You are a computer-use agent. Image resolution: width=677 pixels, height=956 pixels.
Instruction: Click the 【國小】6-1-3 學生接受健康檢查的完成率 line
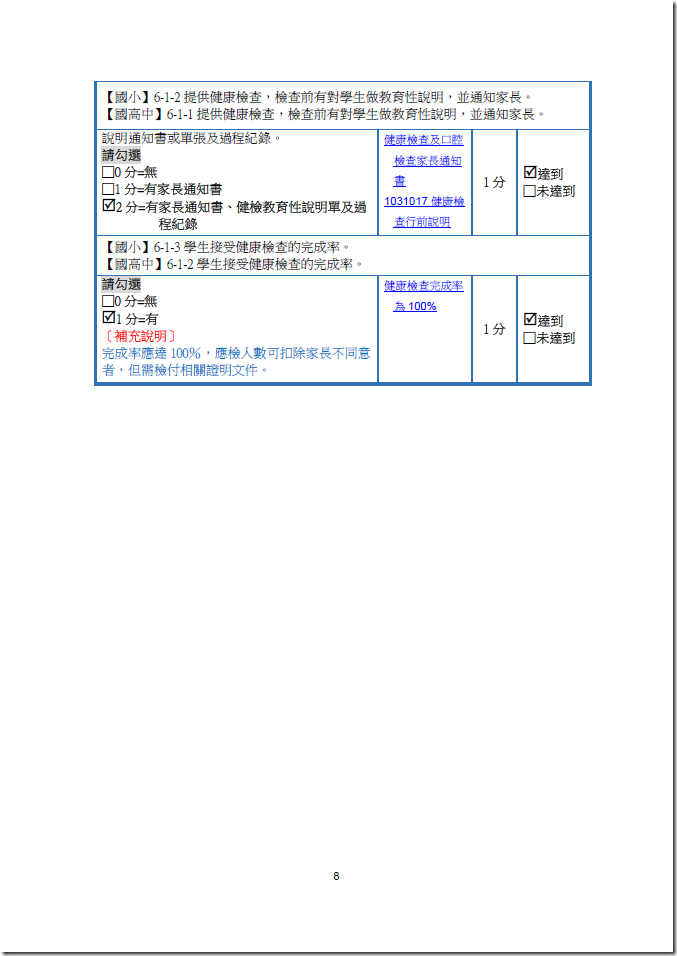[x=225, y=247]
